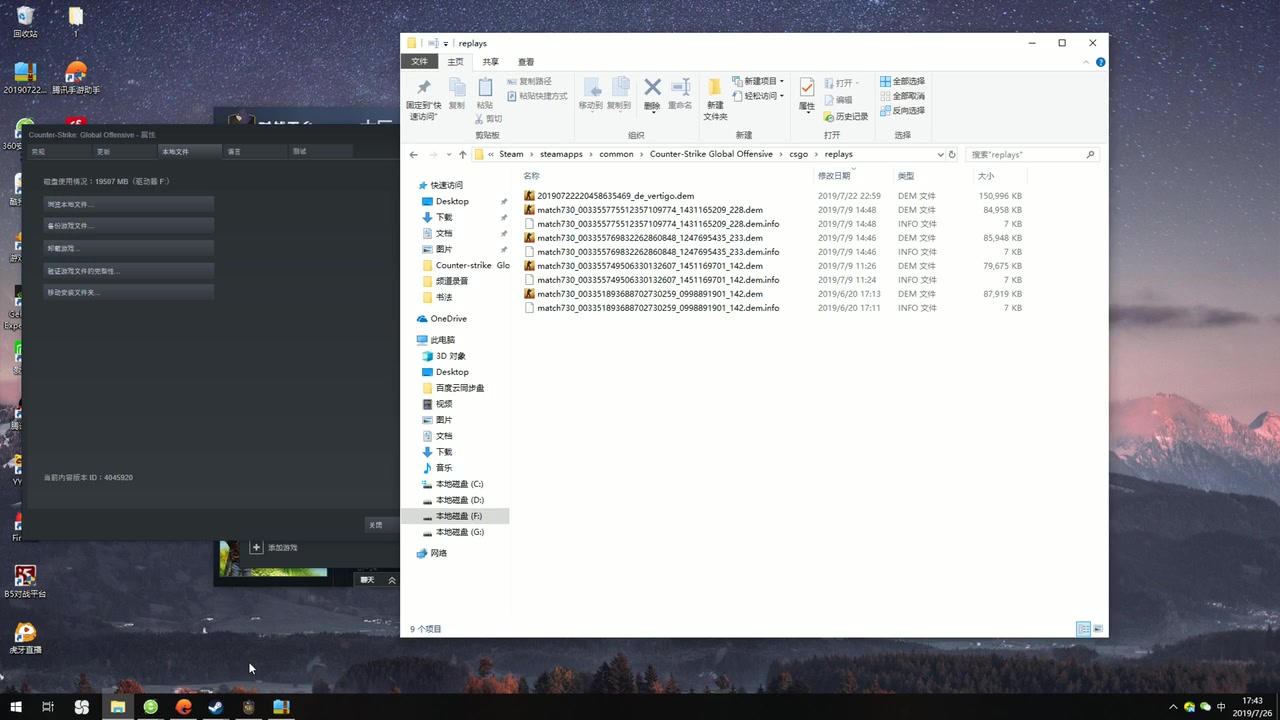This screenshot has width=1280, height=720.
Task: Click the csgo breadcrumb in address bar
Action: pos(798,155)
